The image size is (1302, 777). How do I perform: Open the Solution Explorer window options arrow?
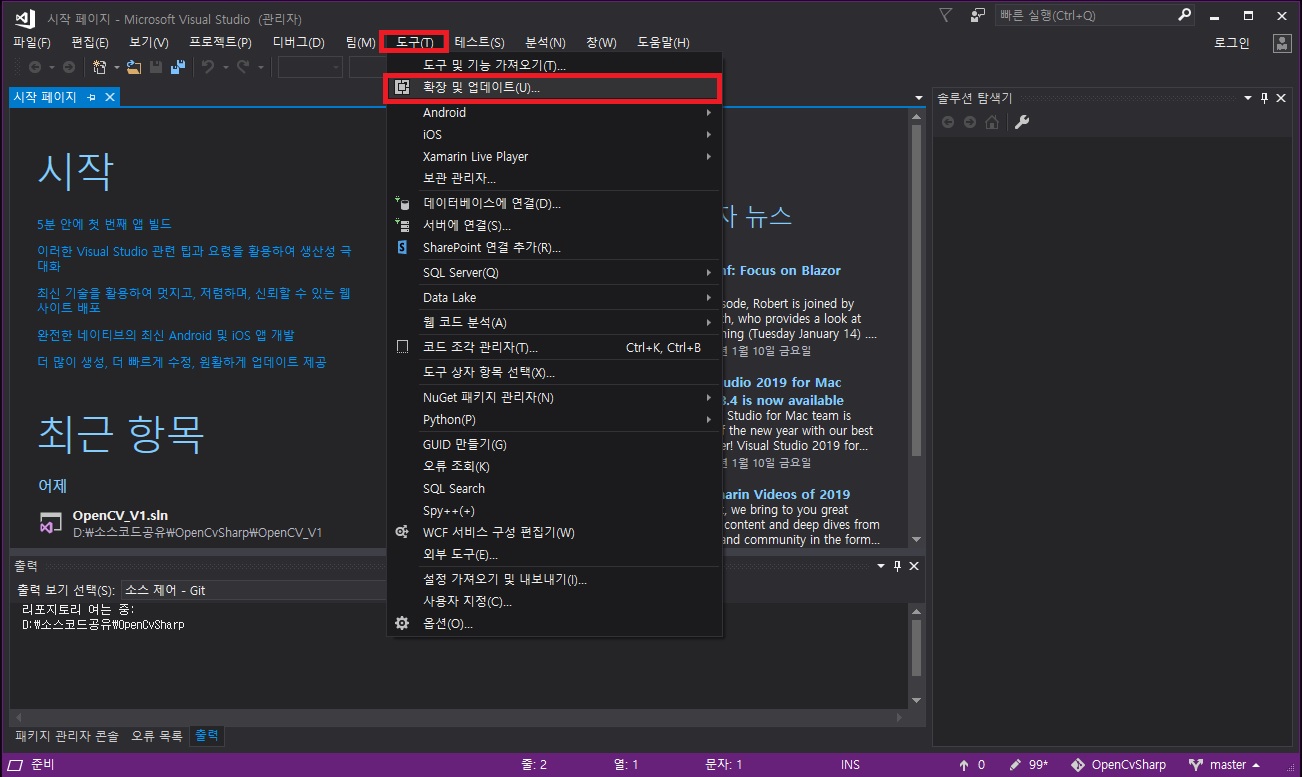(x=1247, y=98)
